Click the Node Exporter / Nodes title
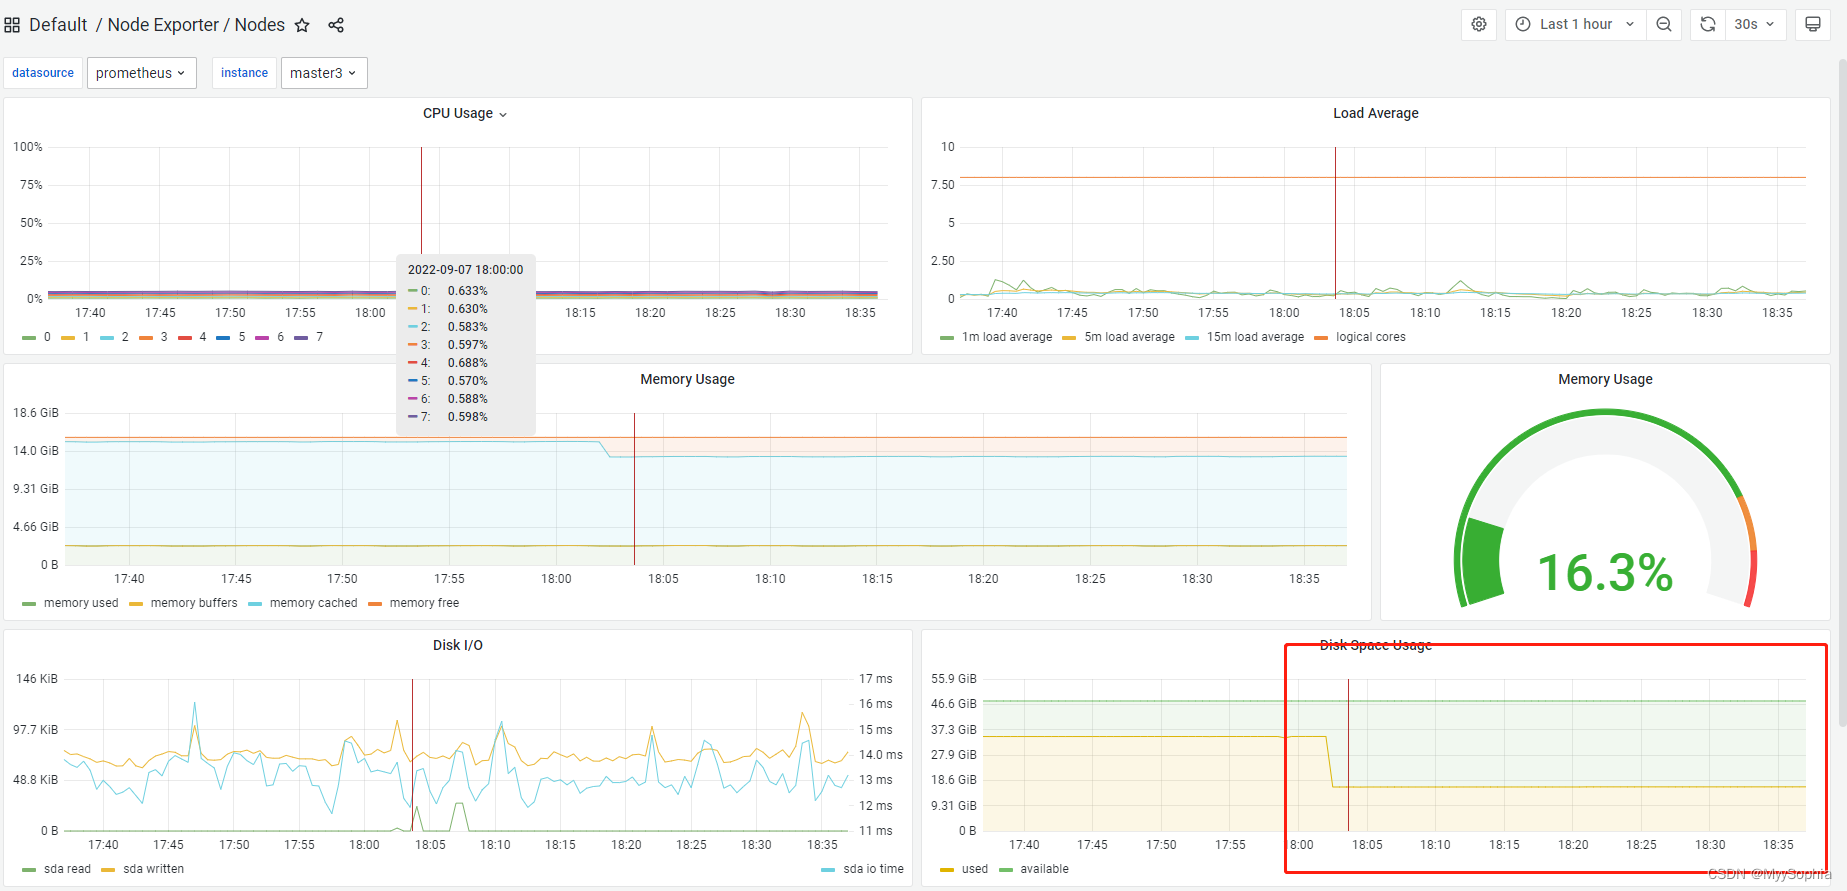Viewport: 1847px width, 891px height. [x=196, y=25]
